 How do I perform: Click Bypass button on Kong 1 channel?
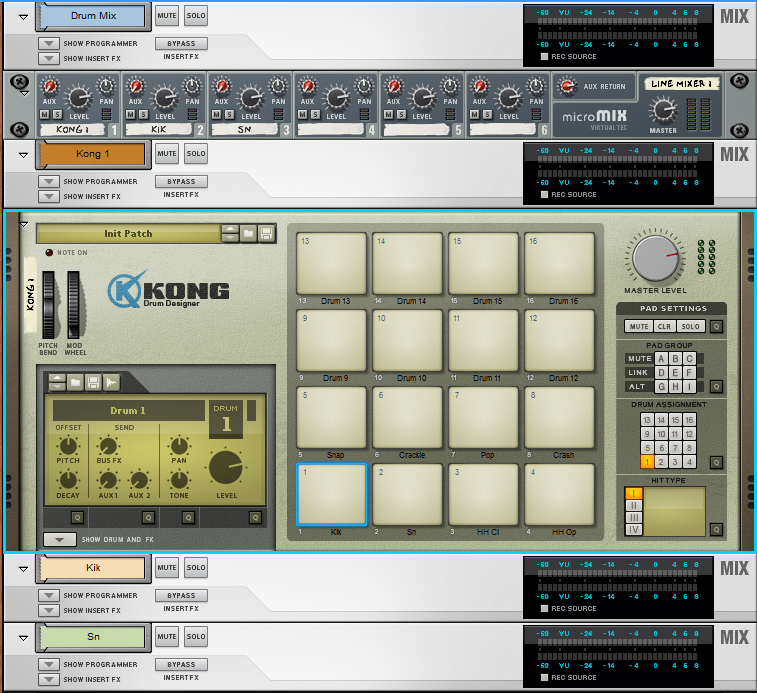coord(181,182)
